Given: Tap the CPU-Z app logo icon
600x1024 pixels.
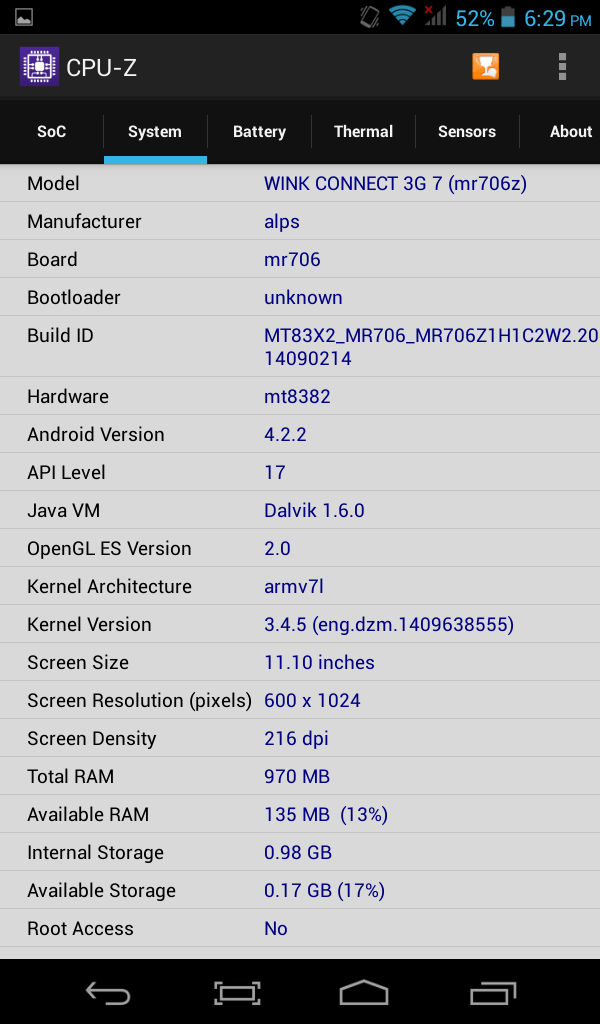Looking at the screenshot, I should [39, 67].
